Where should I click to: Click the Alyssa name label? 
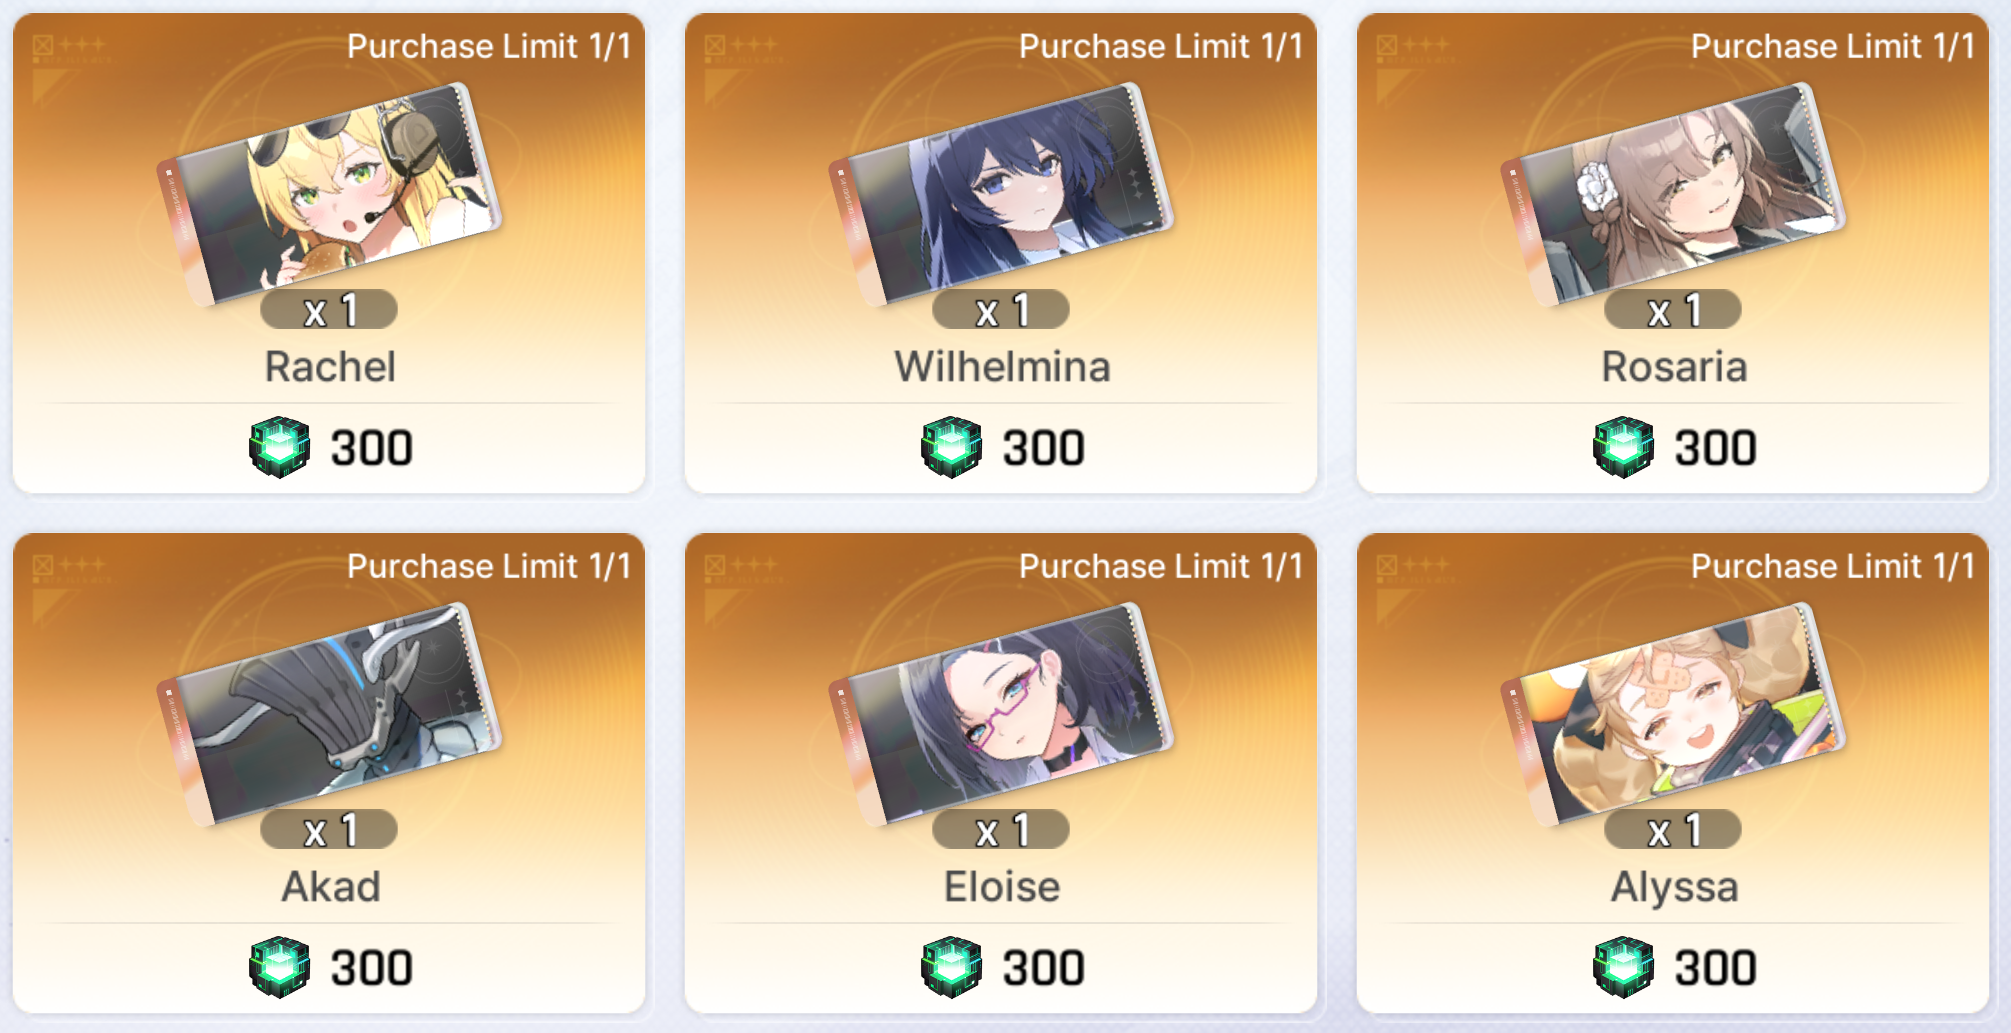click(x=1674, y=888)
